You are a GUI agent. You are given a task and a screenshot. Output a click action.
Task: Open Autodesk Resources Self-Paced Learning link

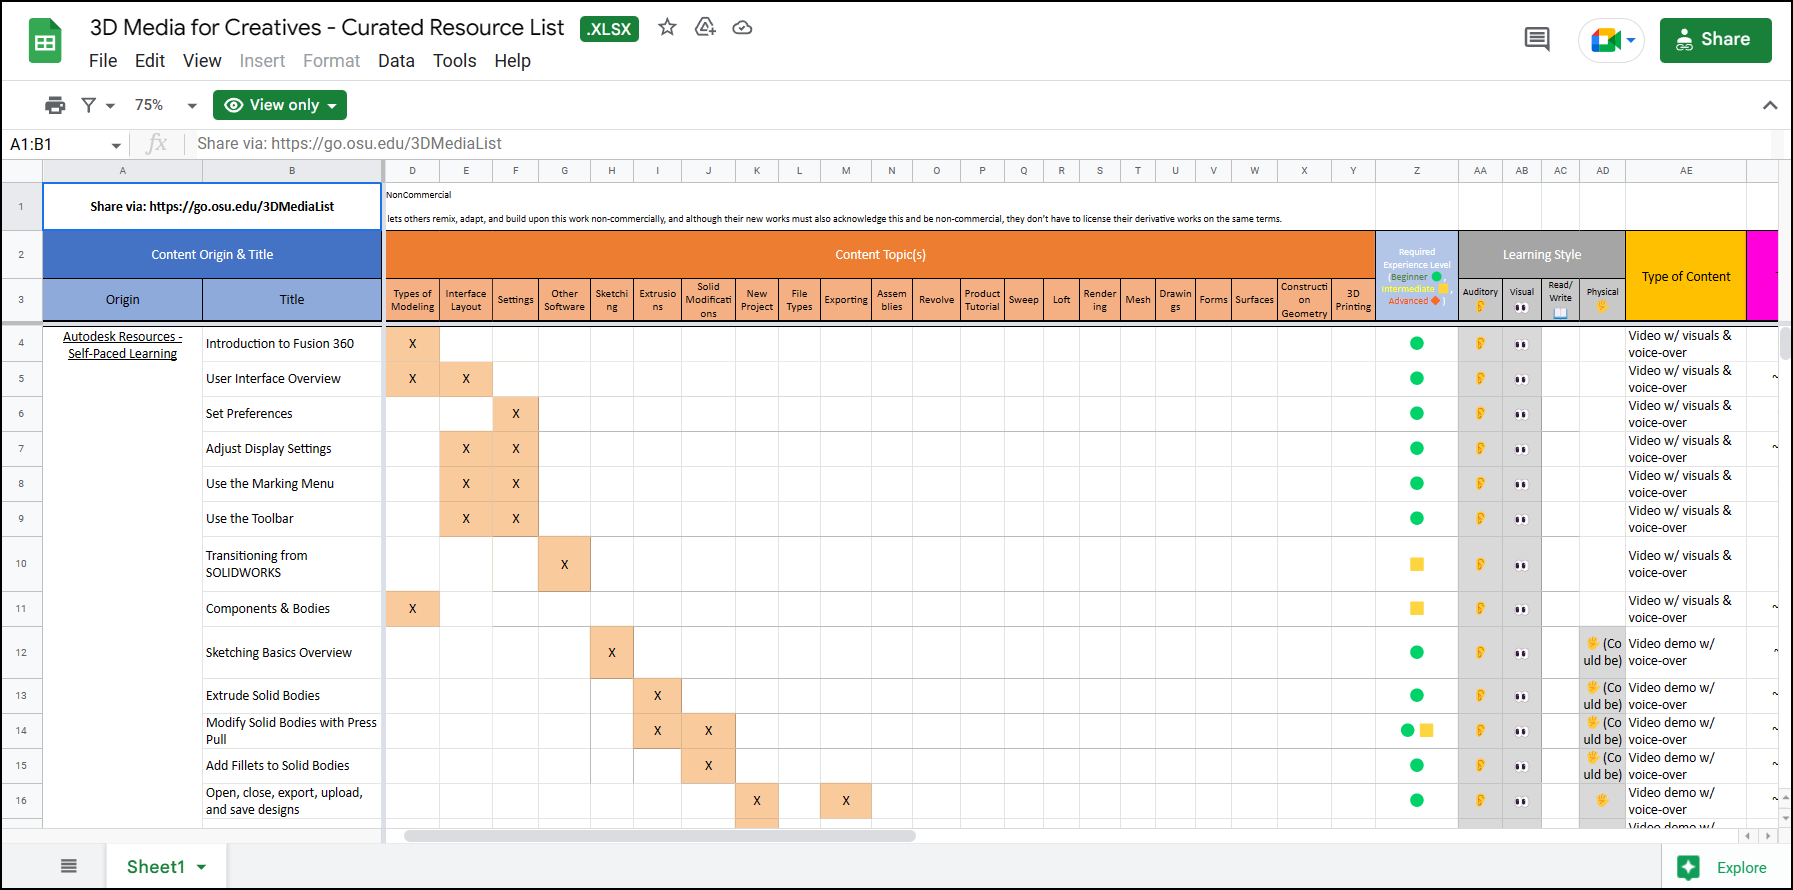pyautogui.click(x=122, y=345)
